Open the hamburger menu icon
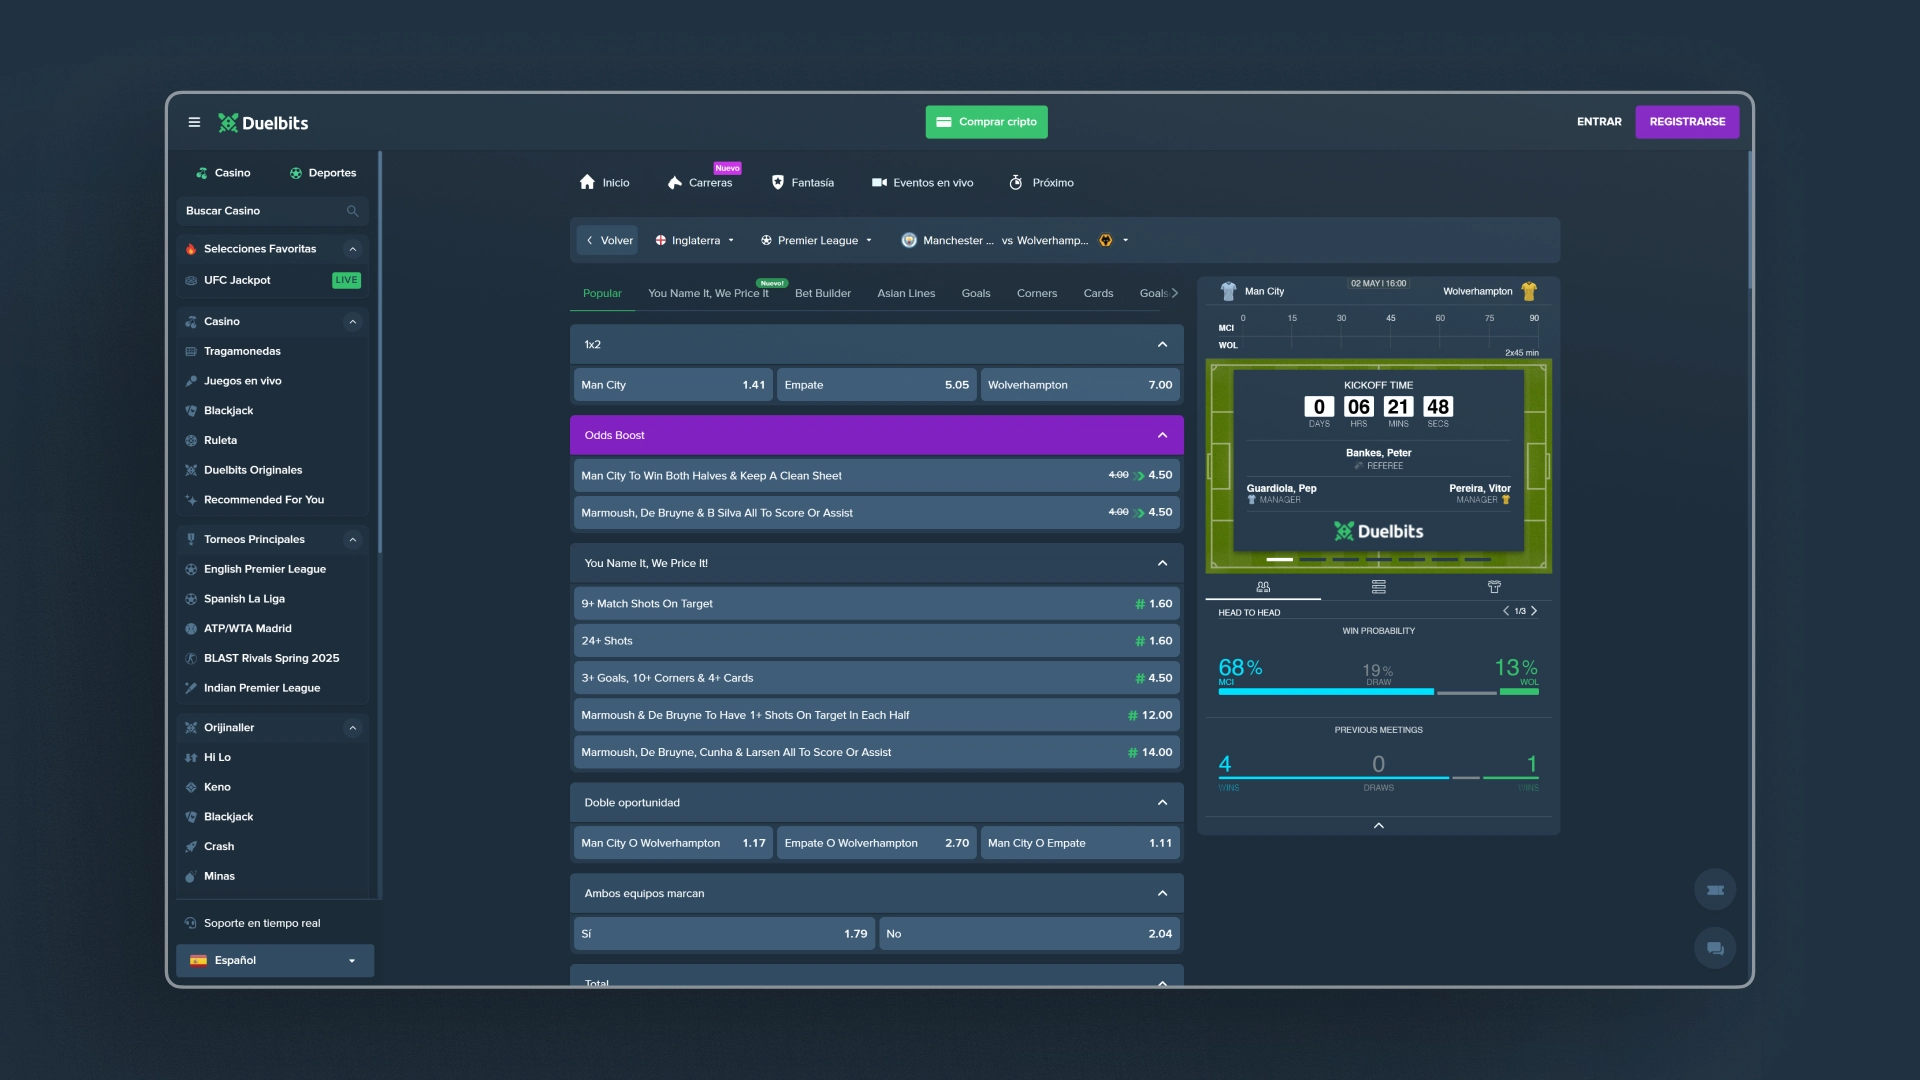 tap(194, 122)
